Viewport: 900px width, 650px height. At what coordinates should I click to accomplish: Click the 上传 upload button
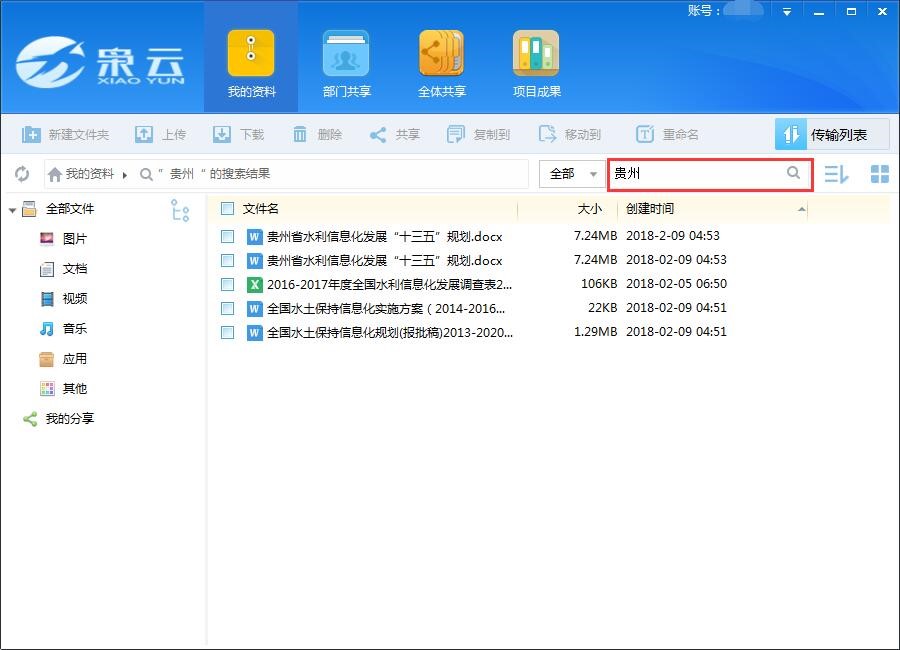tap(161, 134)
